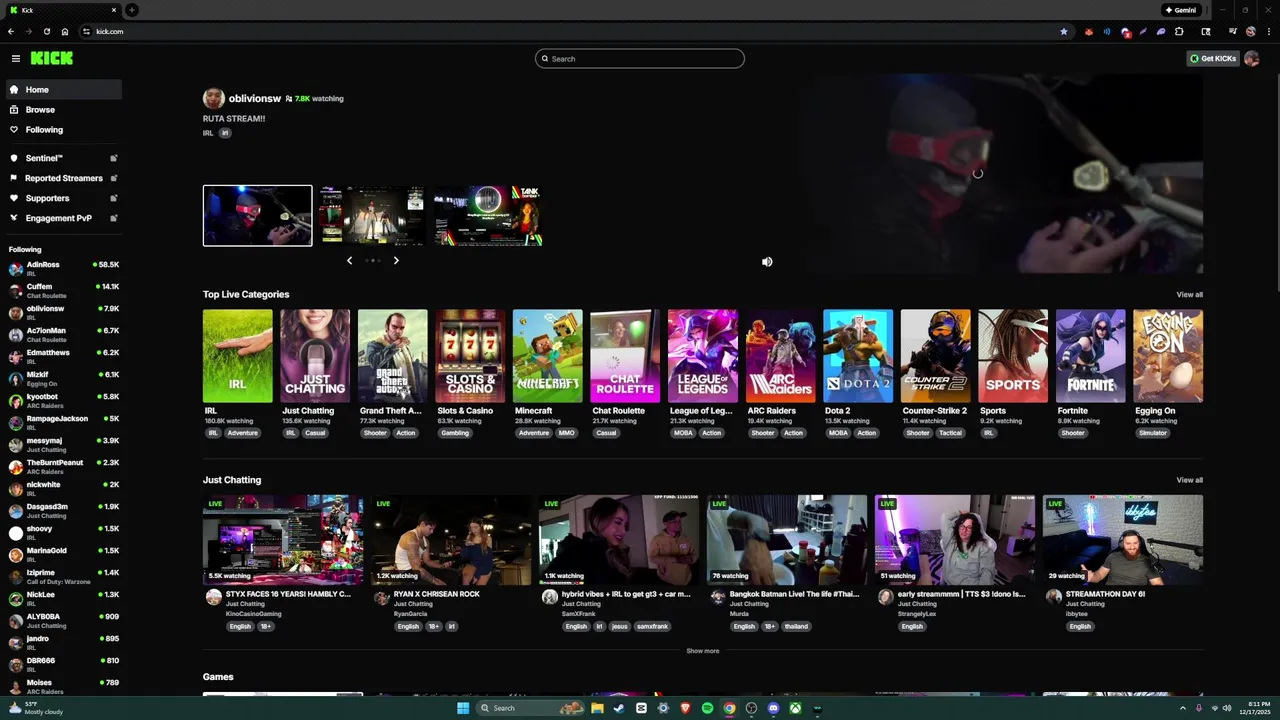Mute or unmute the featured stream volume
This screenshot has width=1280, height=720.
[x=767, y=262]
